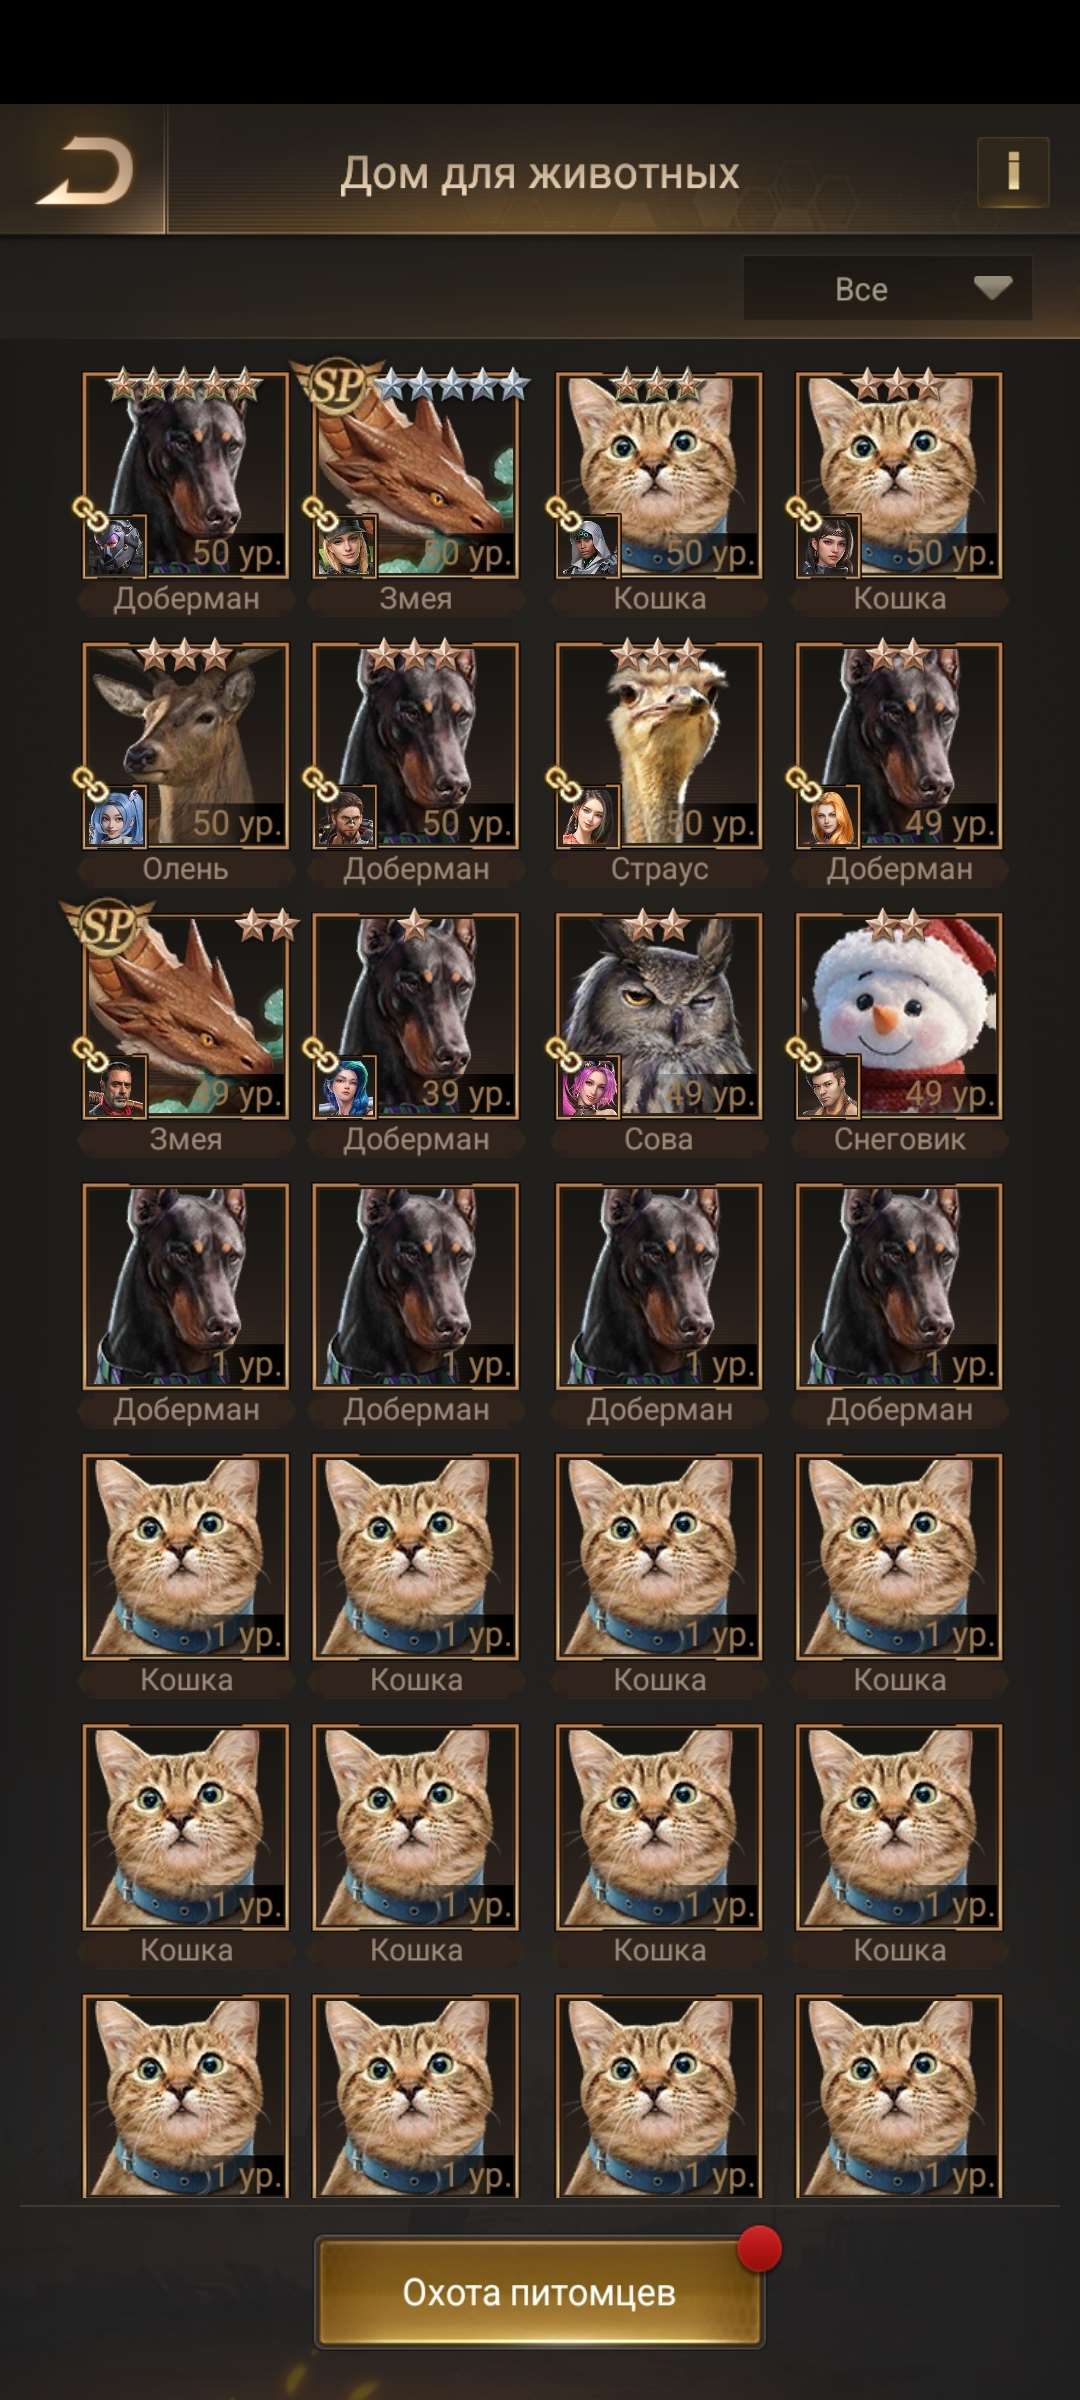Open the Охота питомцев button
Screen dimensions: 1080x2400
[540, 2292]
